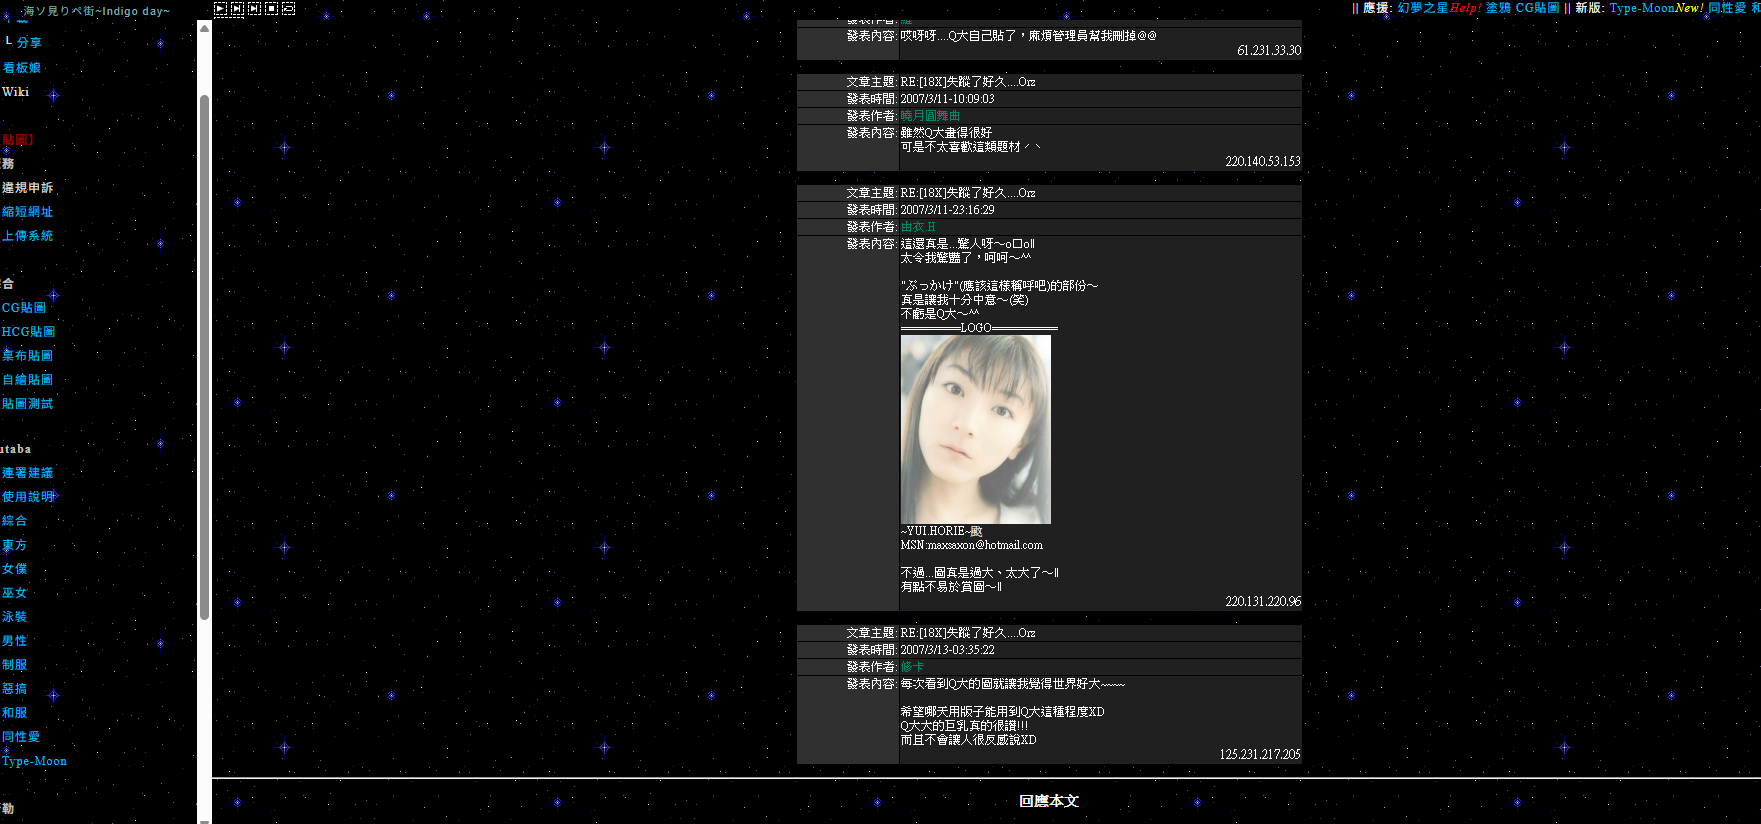The height and width of the screenshot is (824, 1761).
Task: Go to the 男性 board
Action: (14, 641)
